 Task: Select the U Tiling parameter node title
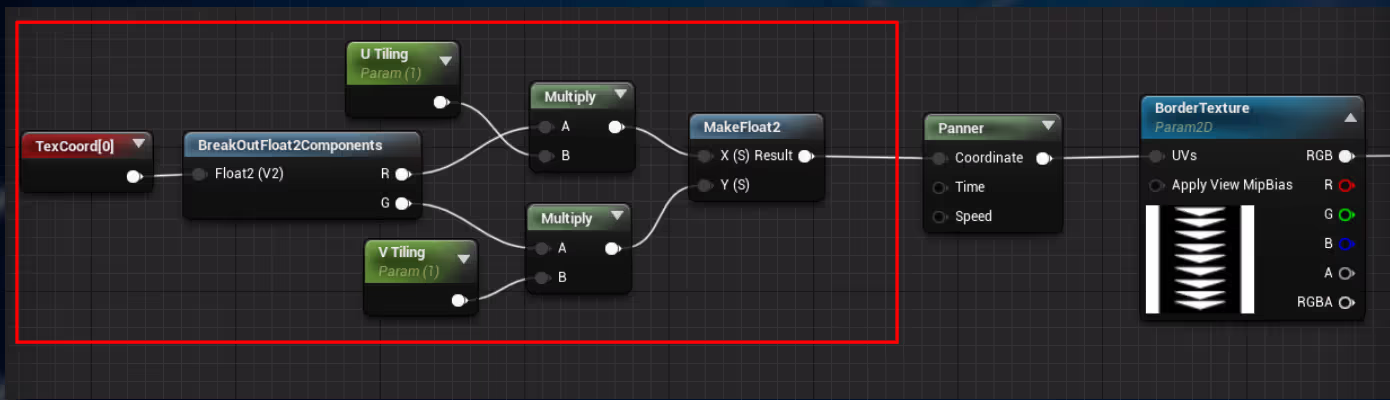pos(384,54)
